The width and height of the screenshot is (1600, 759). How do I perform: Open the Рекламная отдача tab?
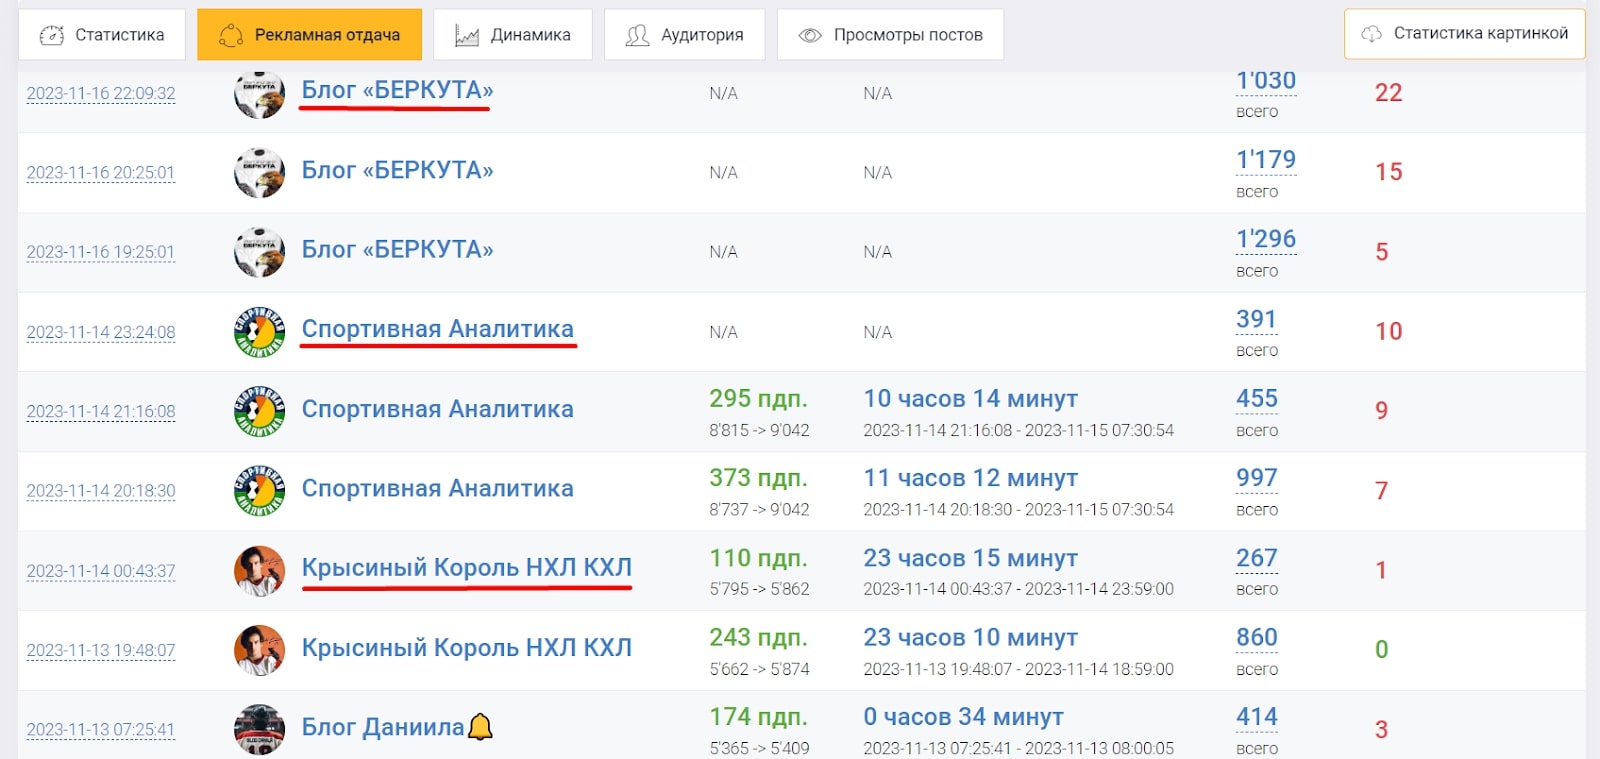click(309, 35)
